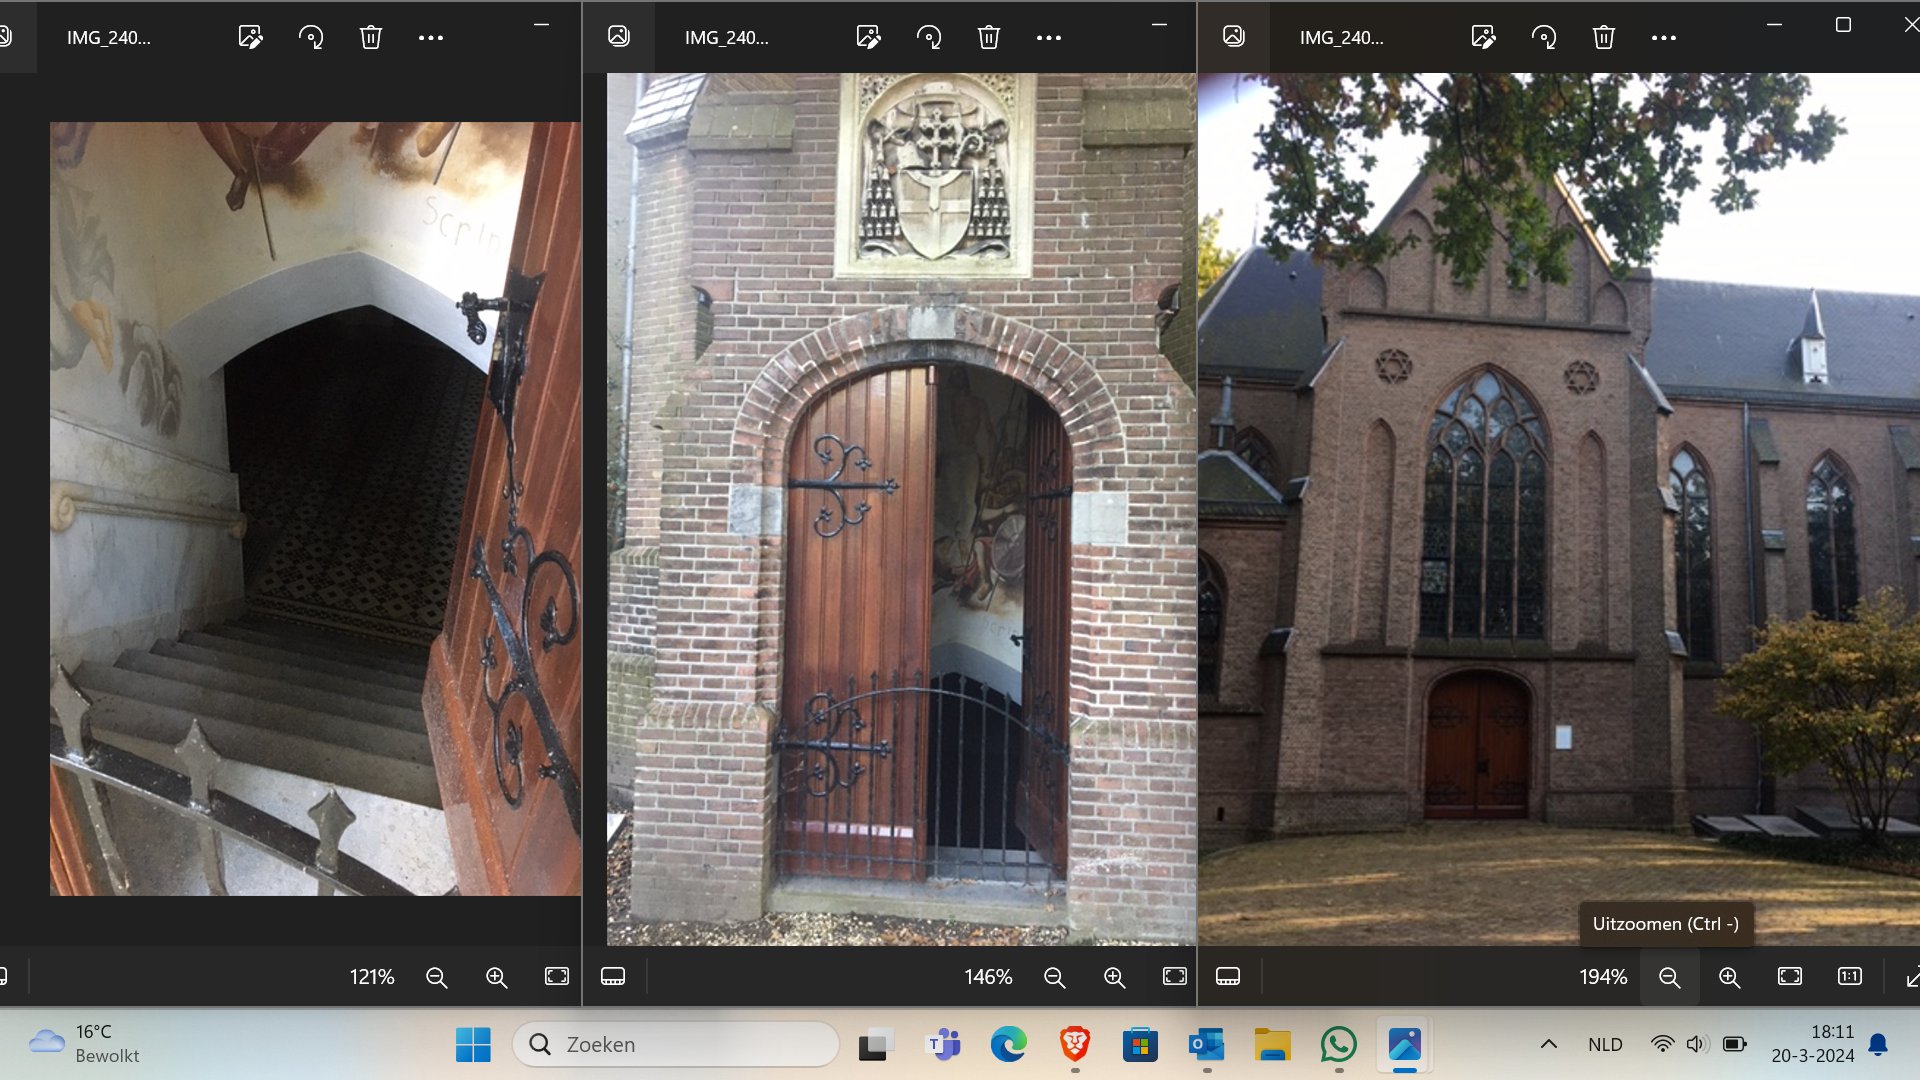Click the stairway photo in left window
The height and width of the screenshot is (1080, 1920).
pyautogui.click(x=315, y=508)
